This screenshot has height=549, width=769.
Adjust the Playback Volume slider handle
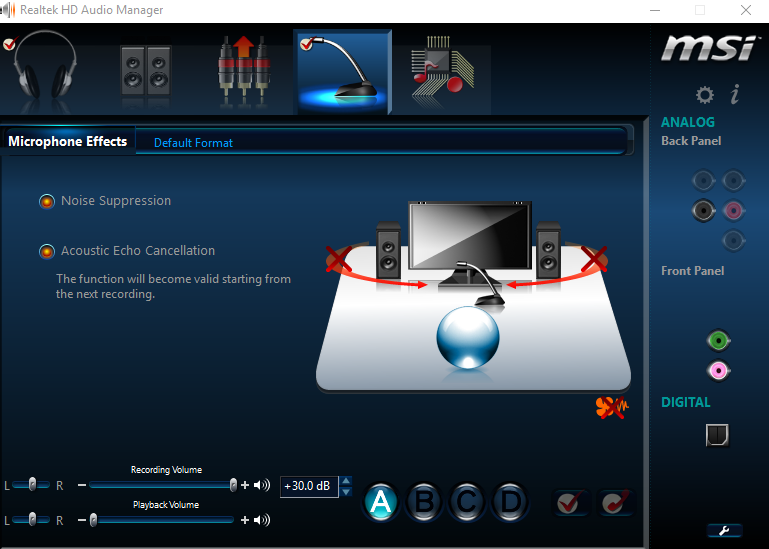[x=93, y=520]
